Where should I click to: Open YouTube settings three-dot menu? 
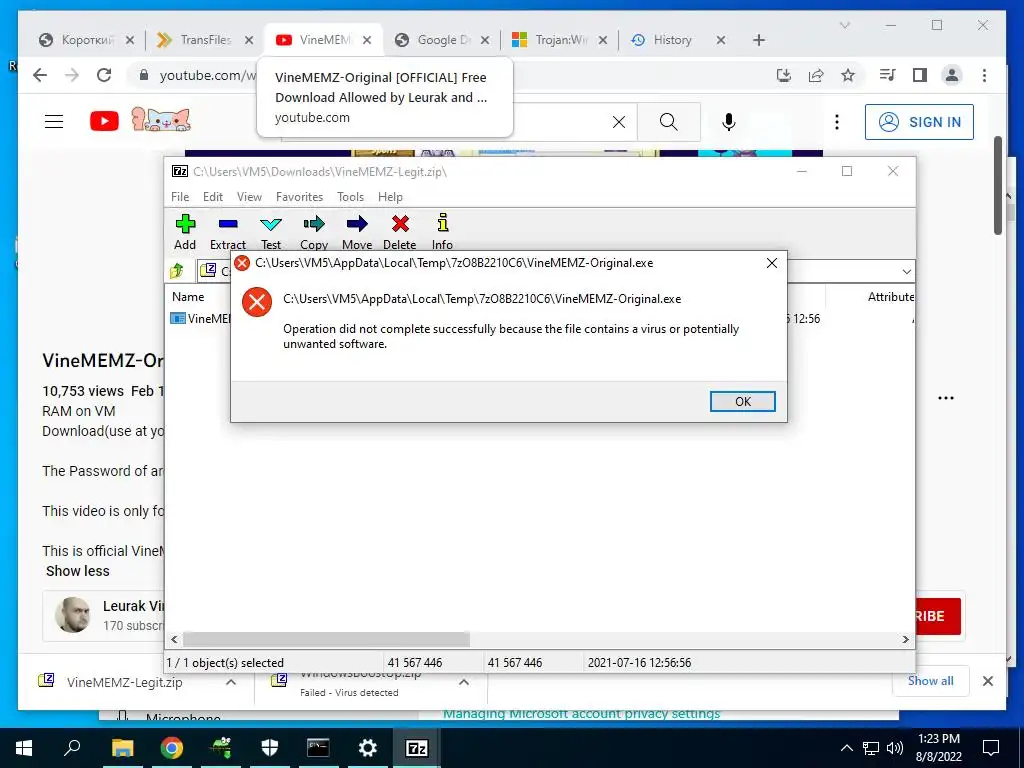(x=837, y=122)
